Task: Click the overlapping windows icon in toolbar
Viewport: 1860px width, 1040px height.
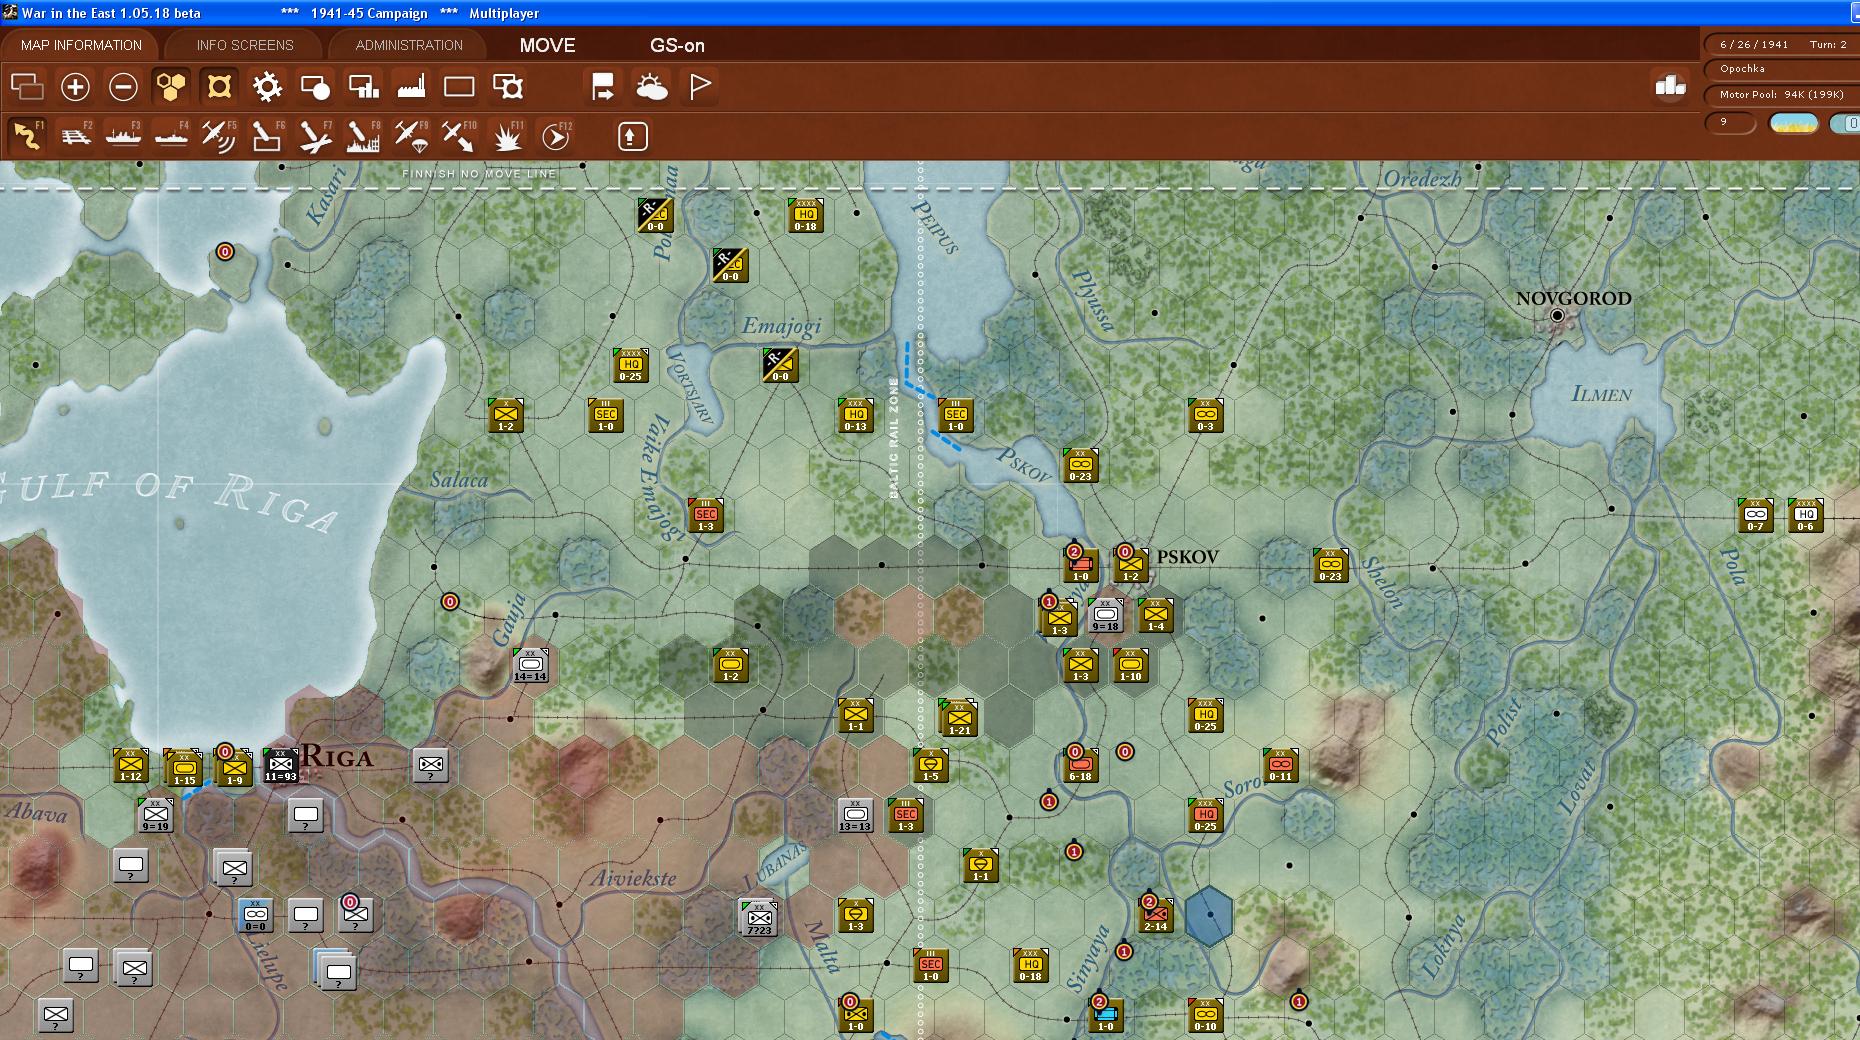Action: (x=27, y=87)
